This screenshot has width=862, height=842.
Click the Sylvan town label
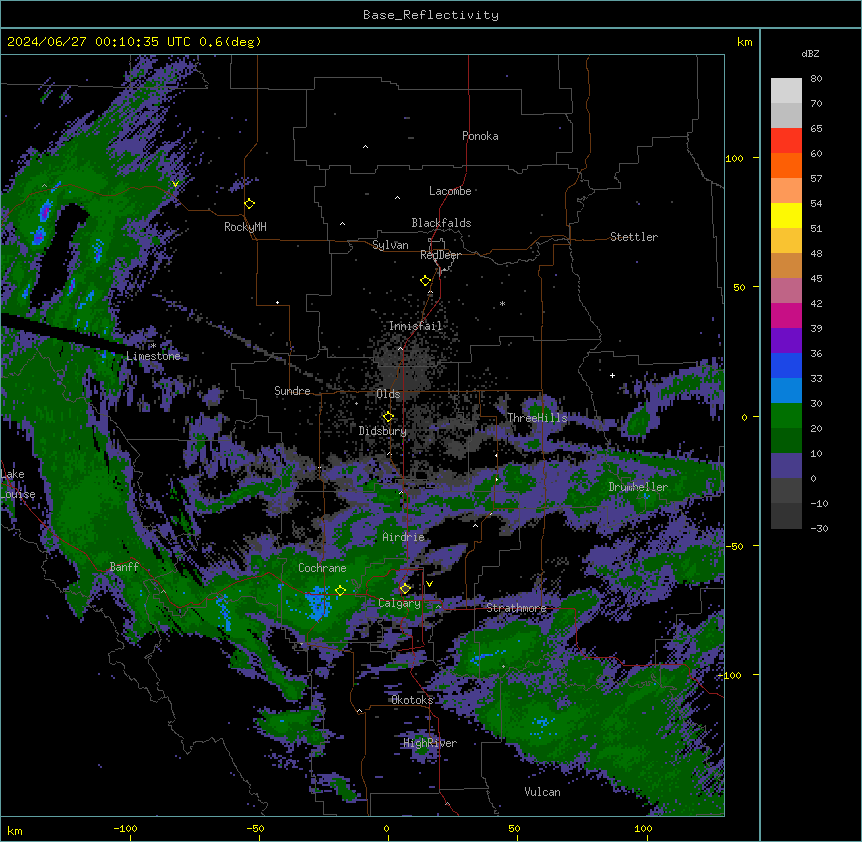click(390, 245)
